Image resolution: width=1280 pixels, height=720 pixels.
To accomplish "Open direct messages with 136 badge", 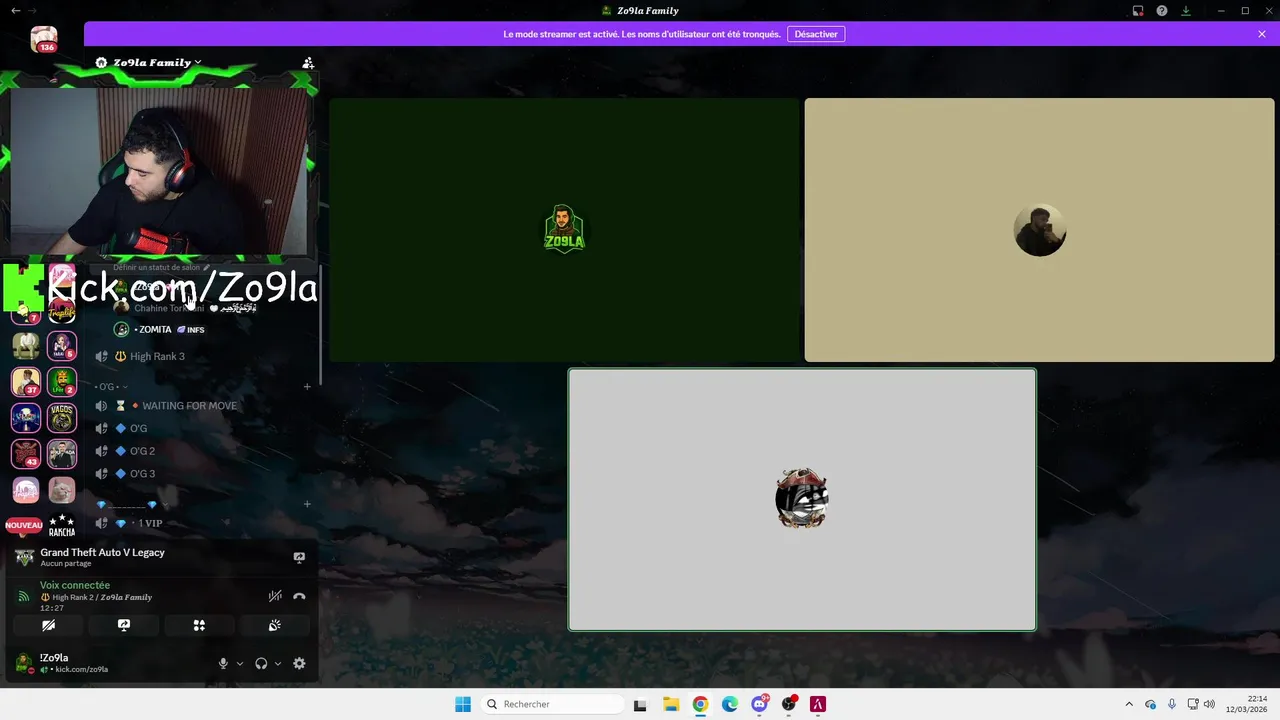I will tap(43, 40).
